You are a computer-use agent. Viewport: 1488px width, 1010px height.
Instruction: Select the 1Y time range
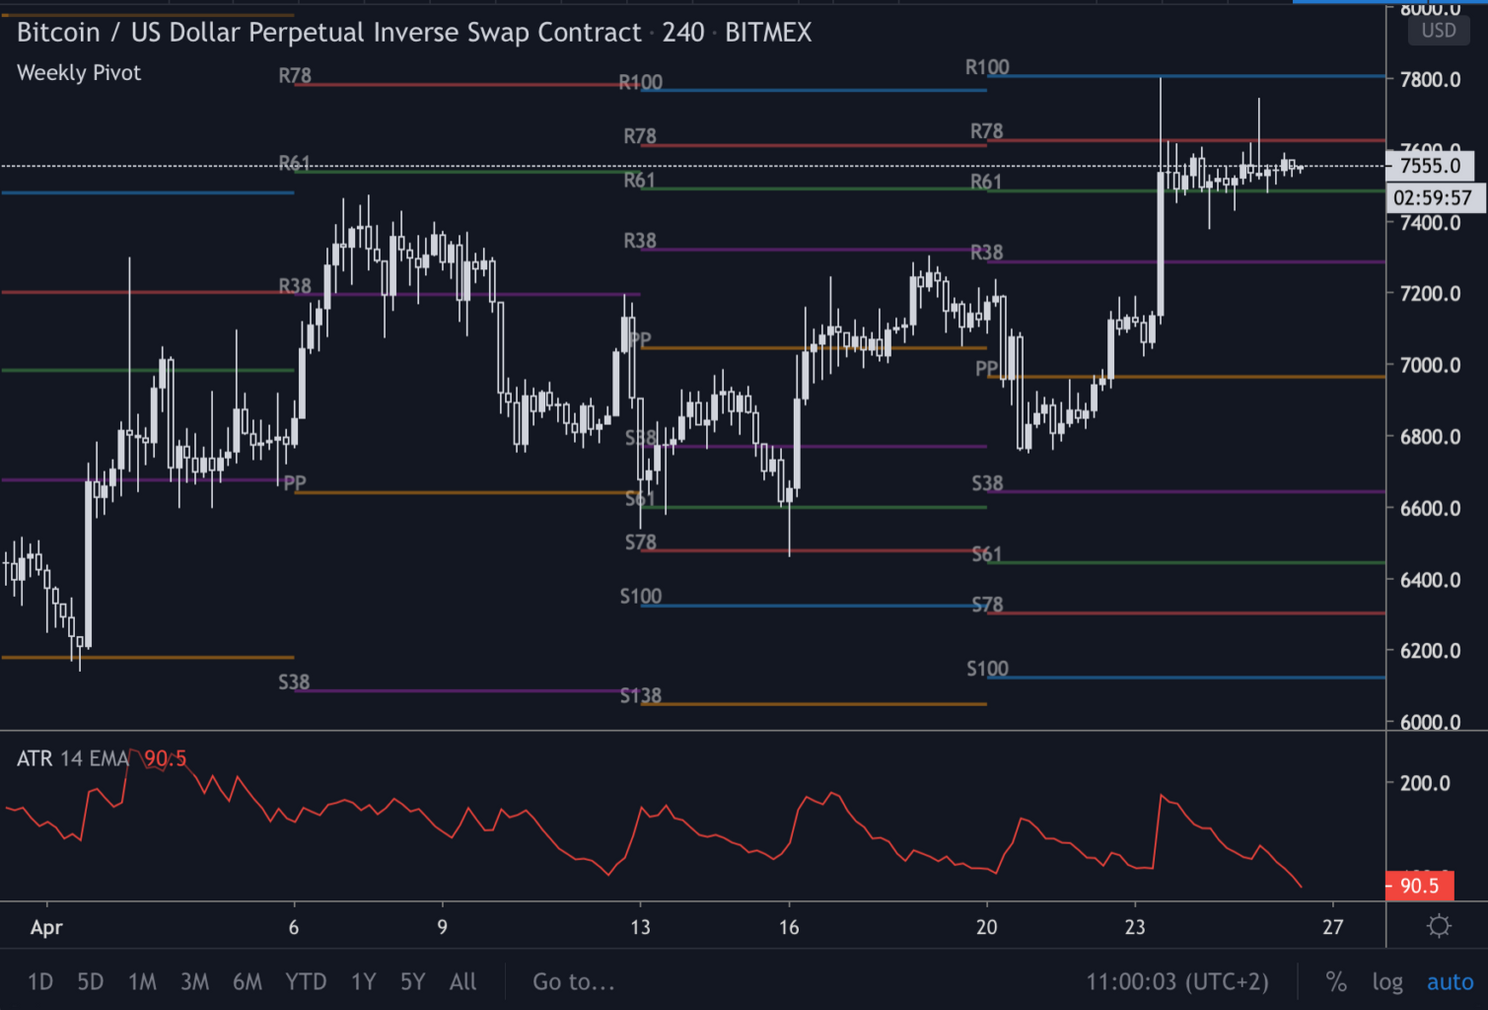pos(363,982)
